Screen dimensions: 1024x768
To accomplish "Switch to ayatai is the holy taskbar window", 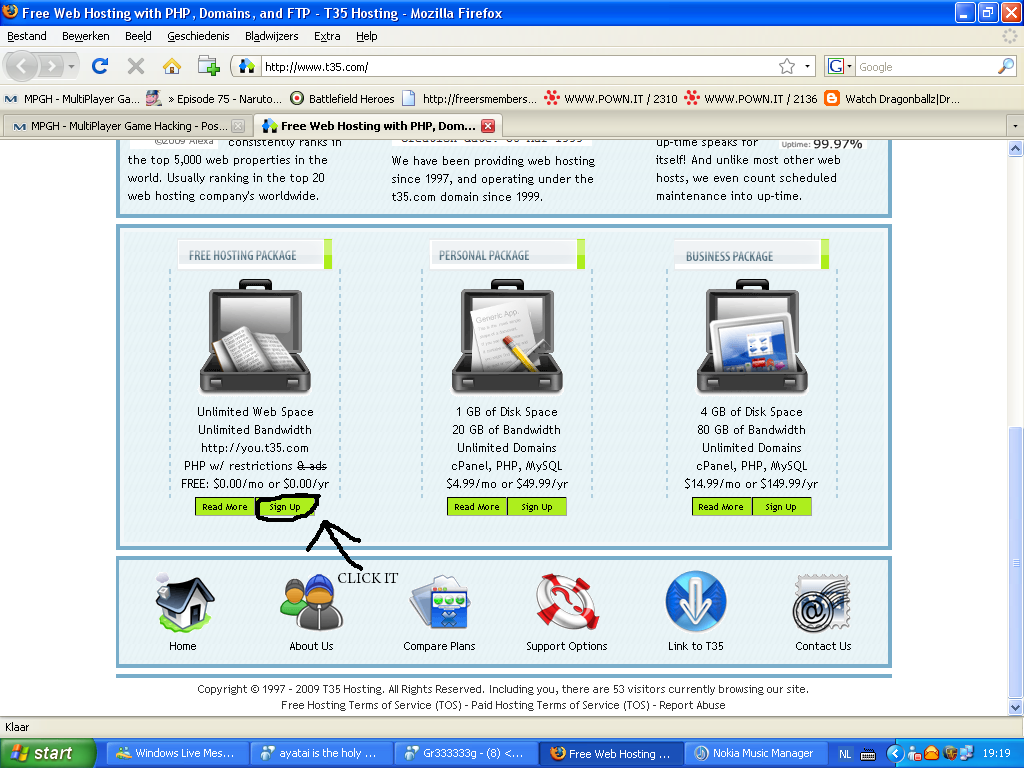I will [x=322, y=753].
